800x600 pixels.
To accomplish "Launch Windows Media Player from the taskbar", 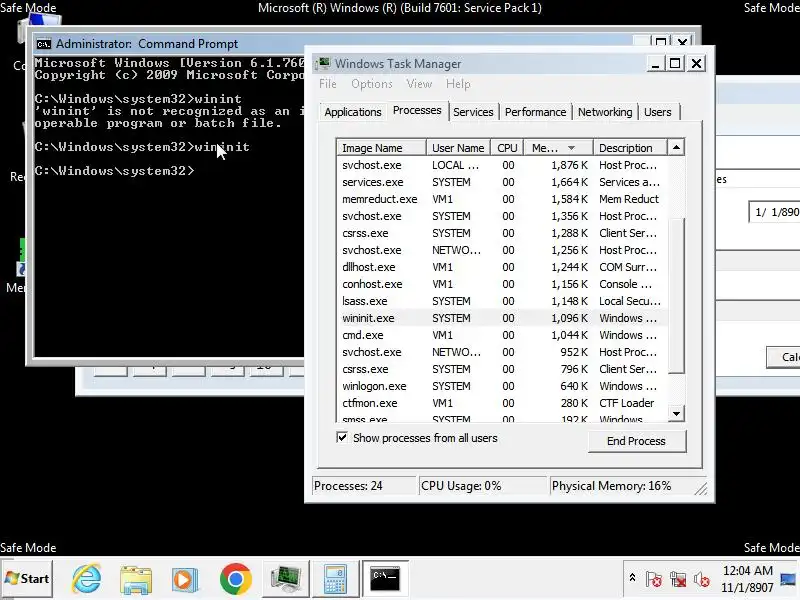I will (185, 579).
